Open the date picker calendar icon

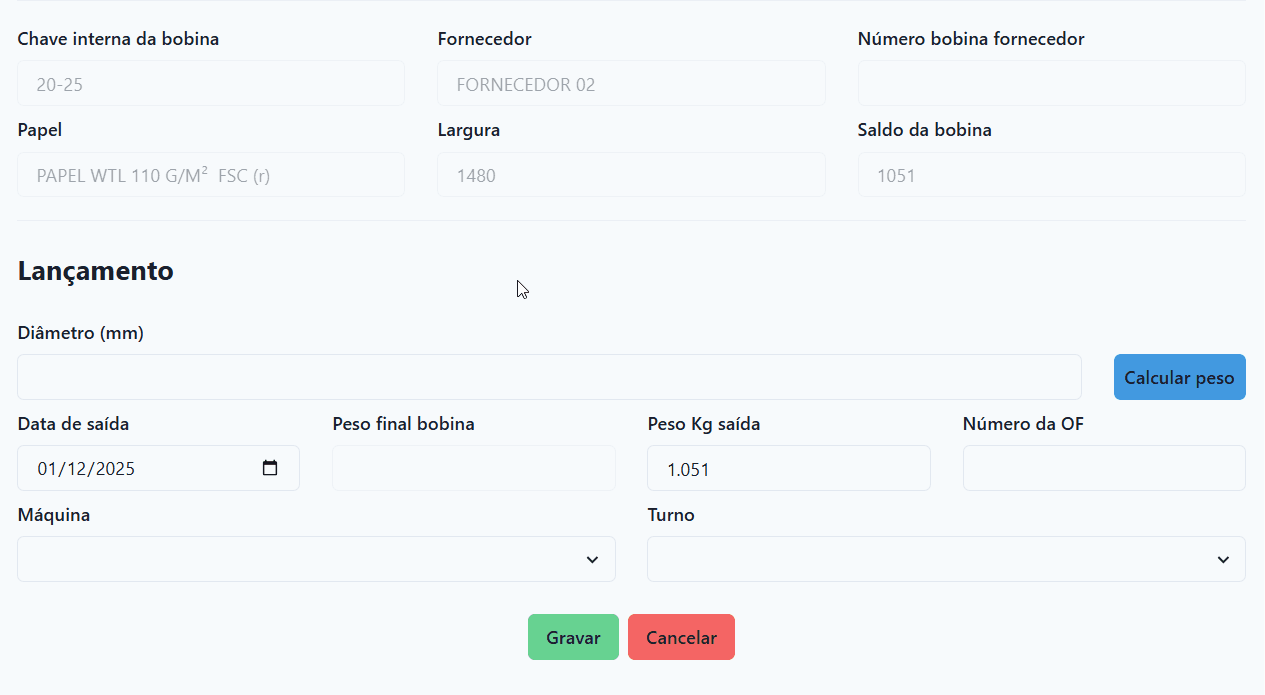(270, 468)
